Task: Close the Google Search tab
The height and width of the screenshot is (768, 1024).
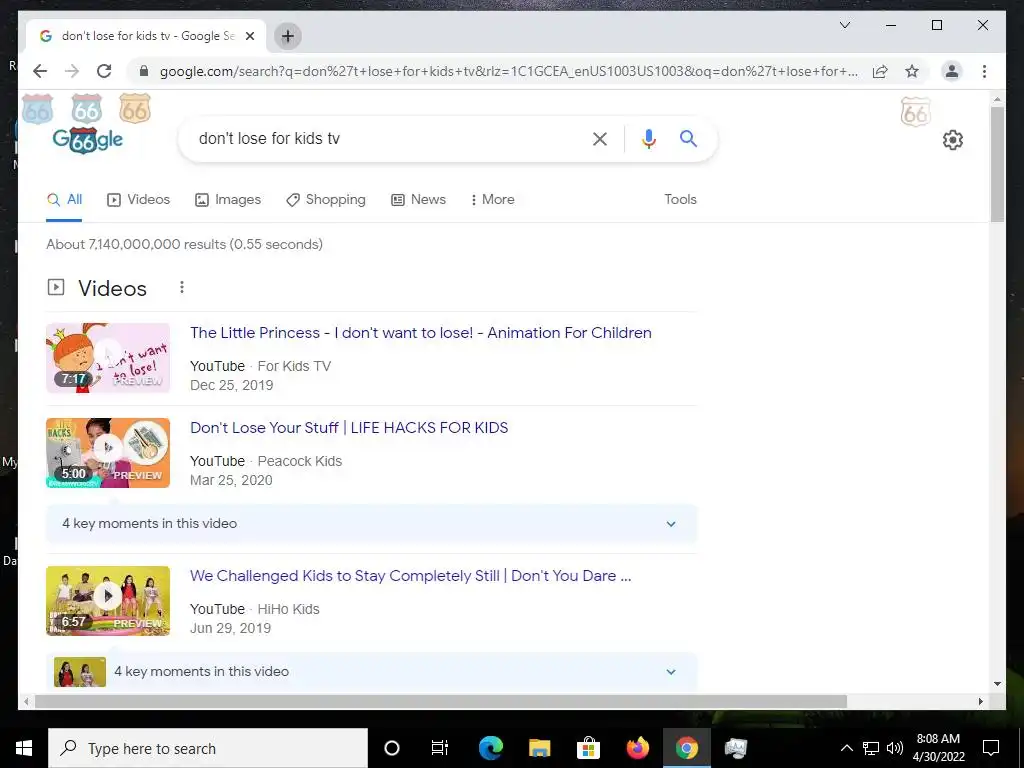Action: 249,36
